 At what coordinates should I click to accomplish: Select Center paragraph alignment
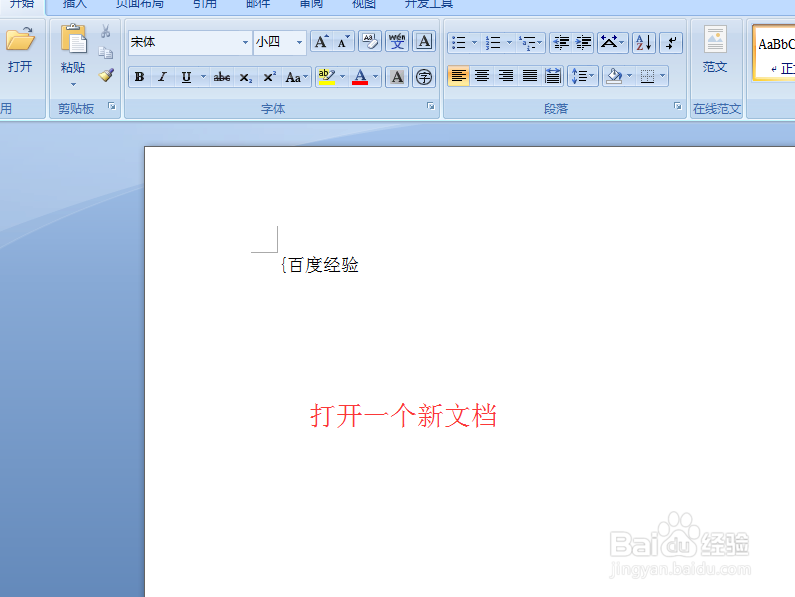coord(482,76)
